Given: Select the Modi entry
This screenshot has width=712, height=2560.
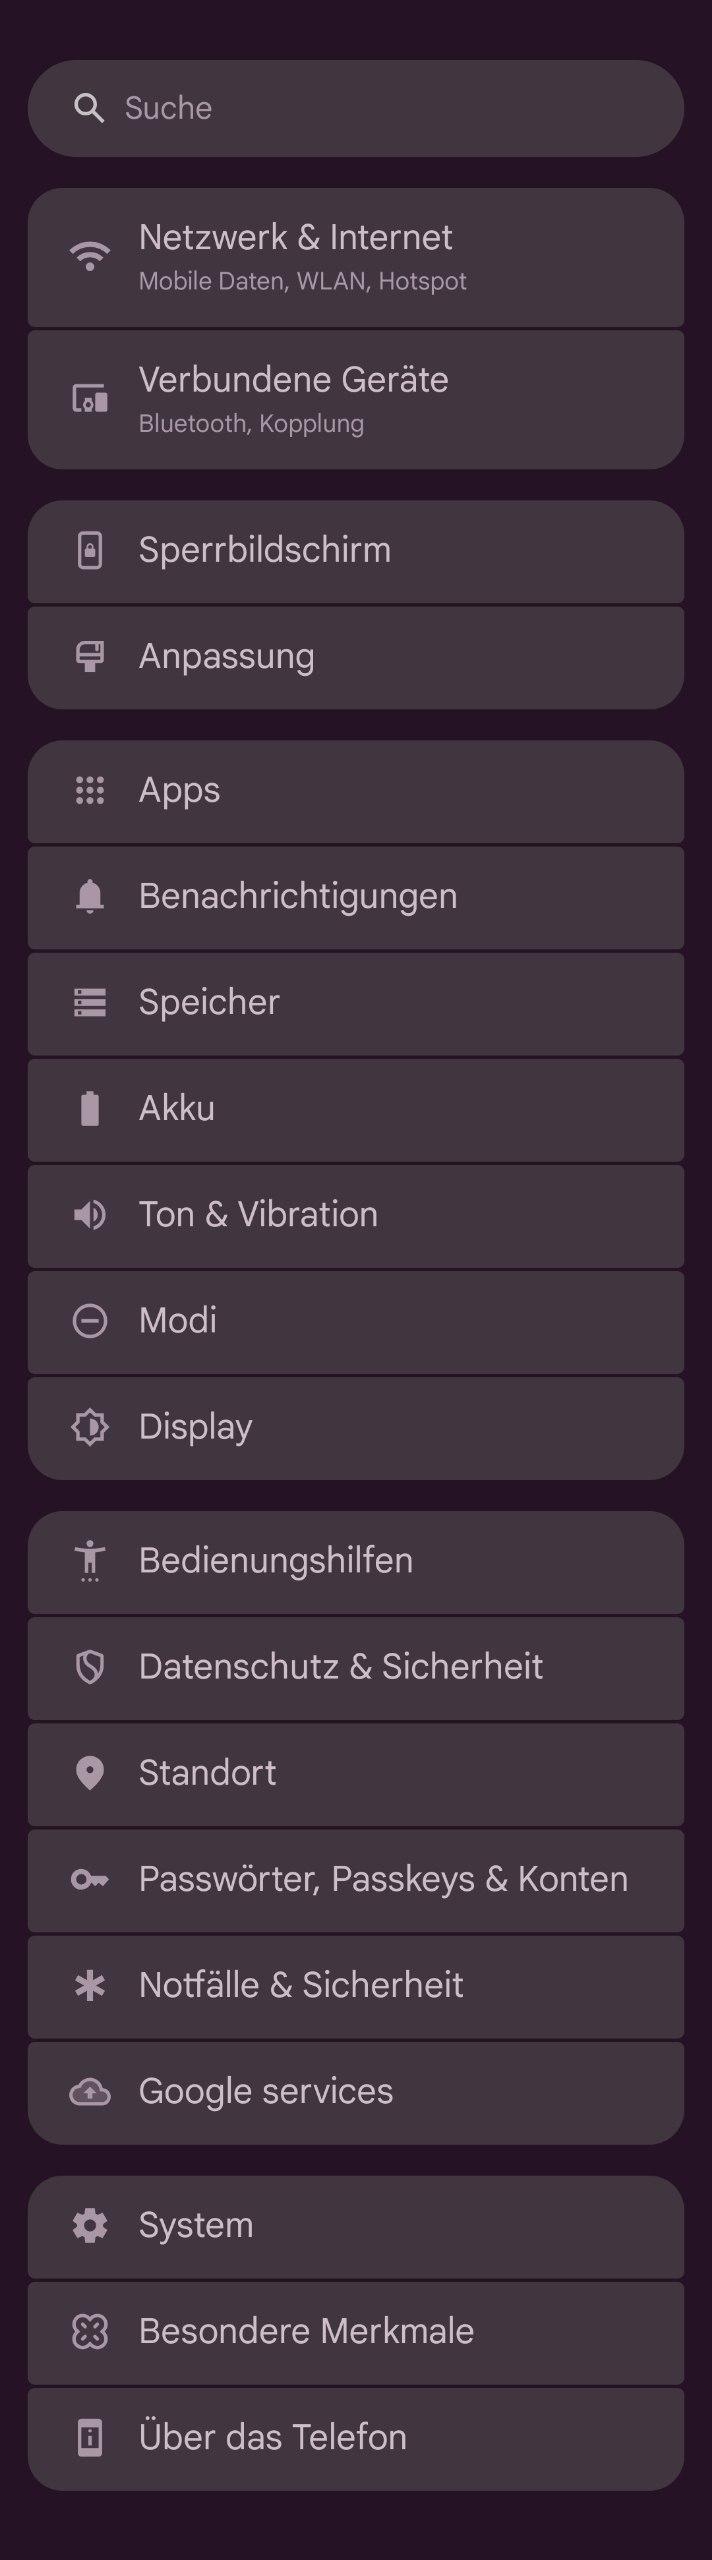Looking at the screenshot, I should tap(356, 1321).
